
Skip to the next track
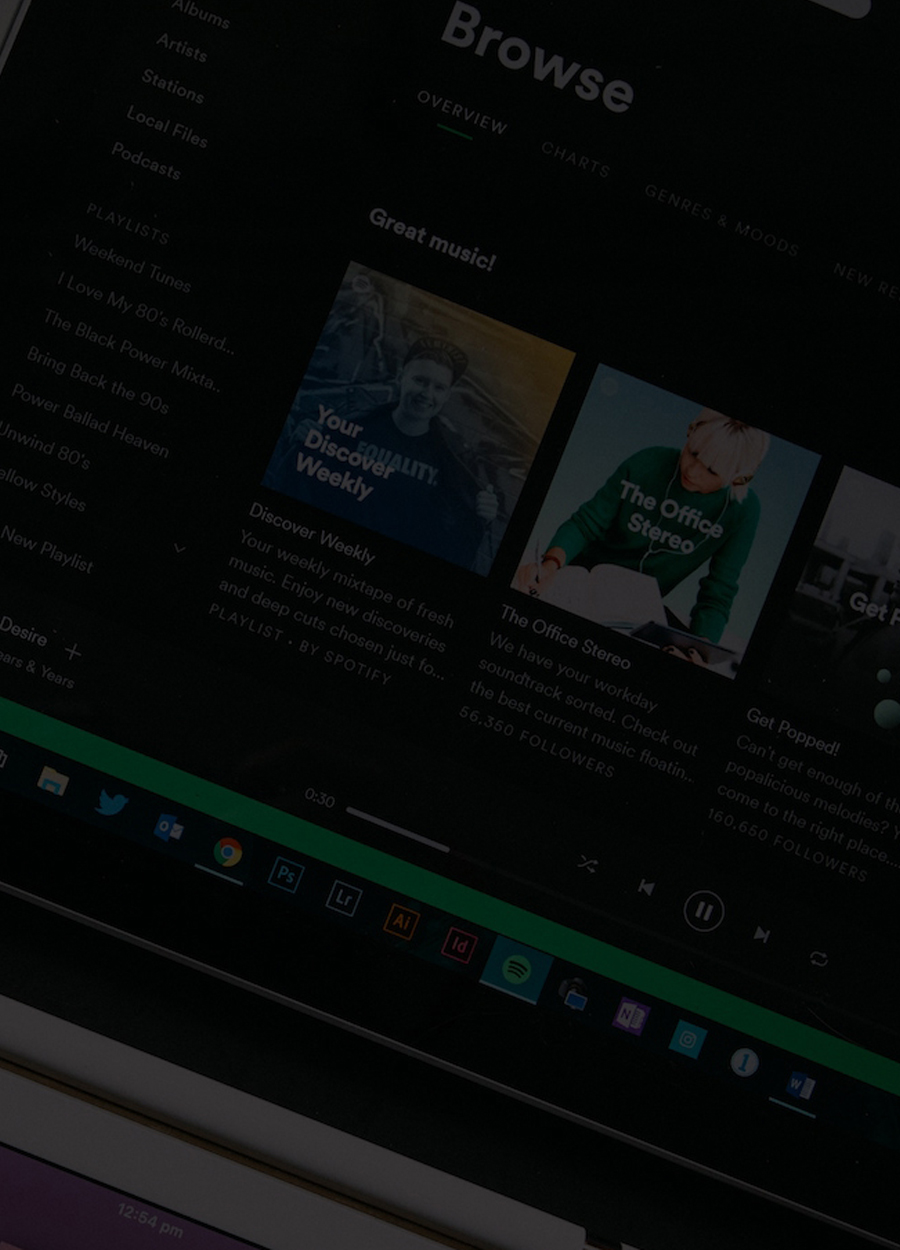click(x=762, y=935)
